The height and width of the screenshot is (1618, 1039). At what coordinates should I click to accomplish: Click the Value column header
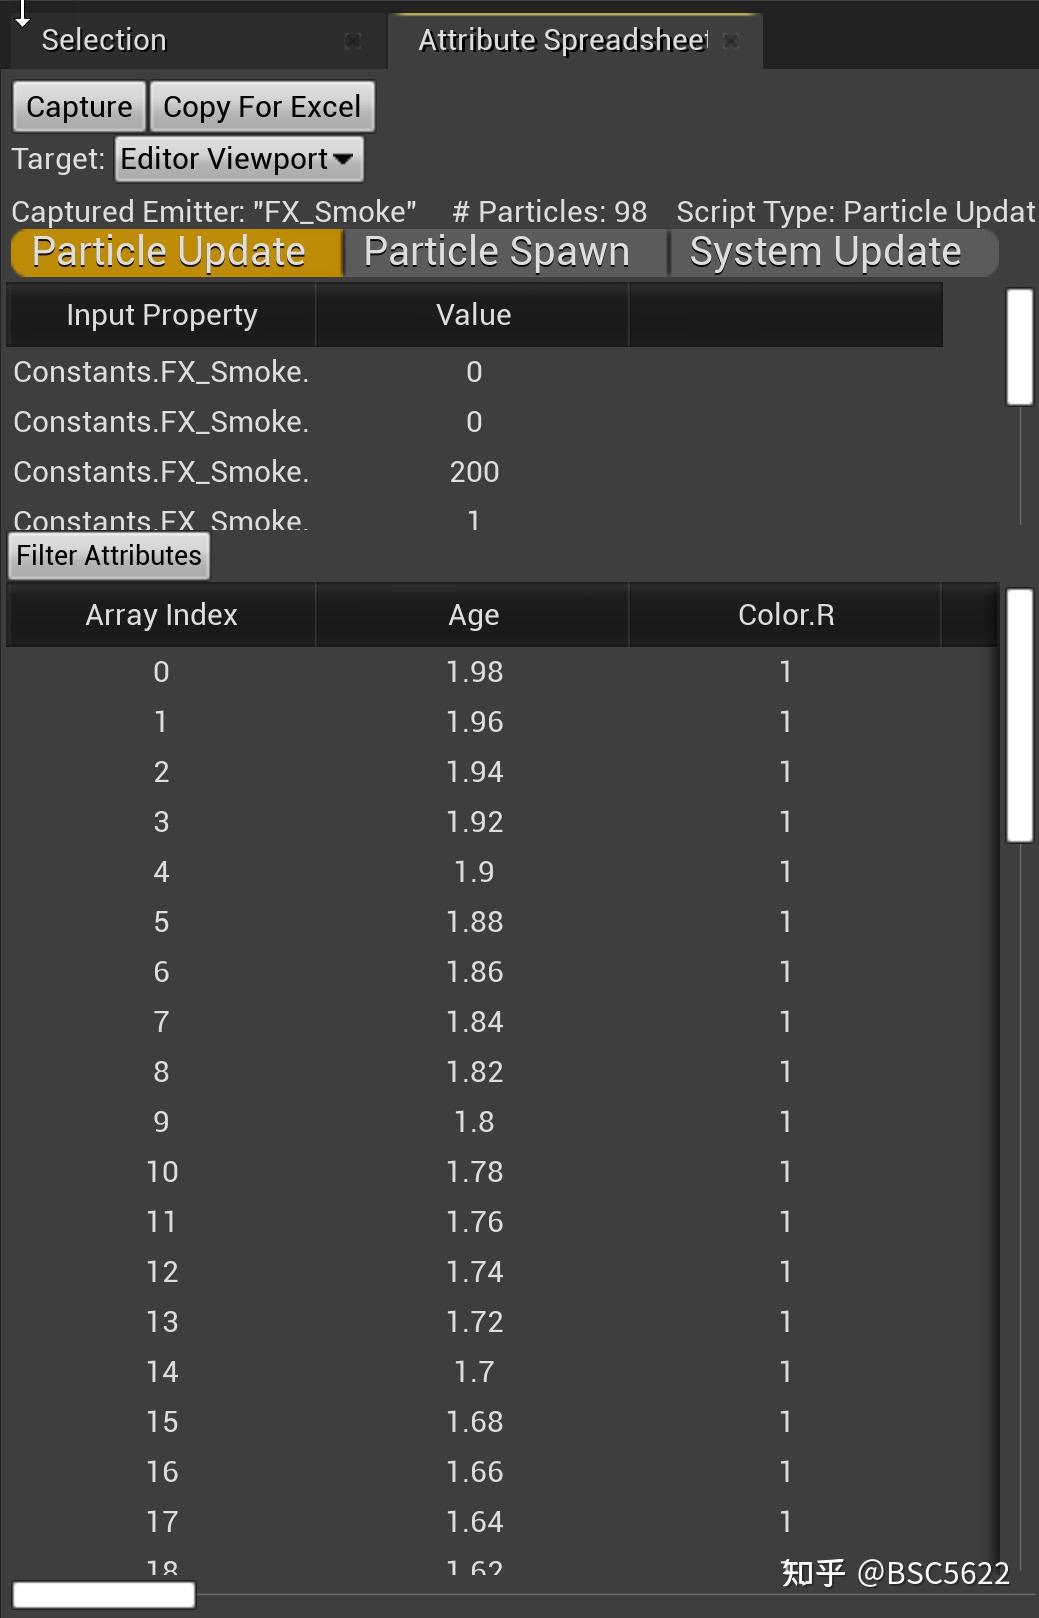coord(473,315)
